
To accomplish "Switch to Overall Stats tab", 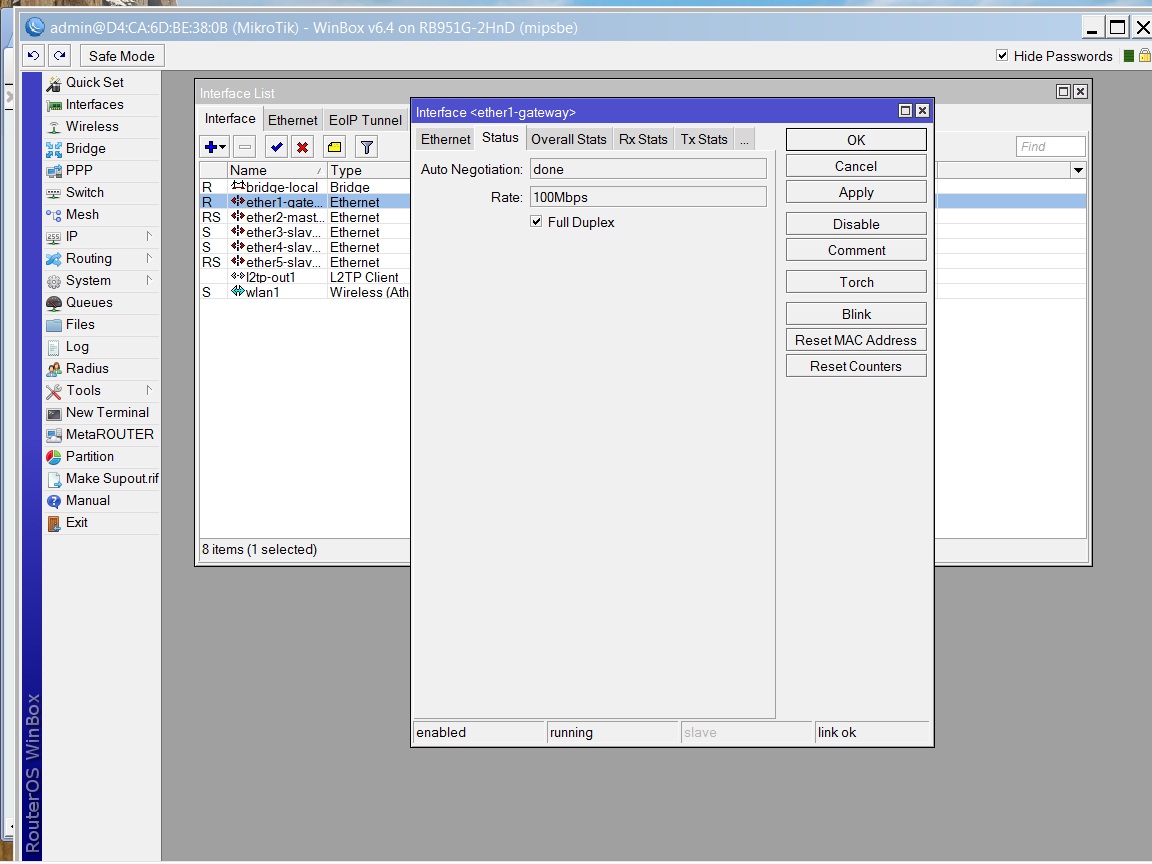I will pos(569,140).
